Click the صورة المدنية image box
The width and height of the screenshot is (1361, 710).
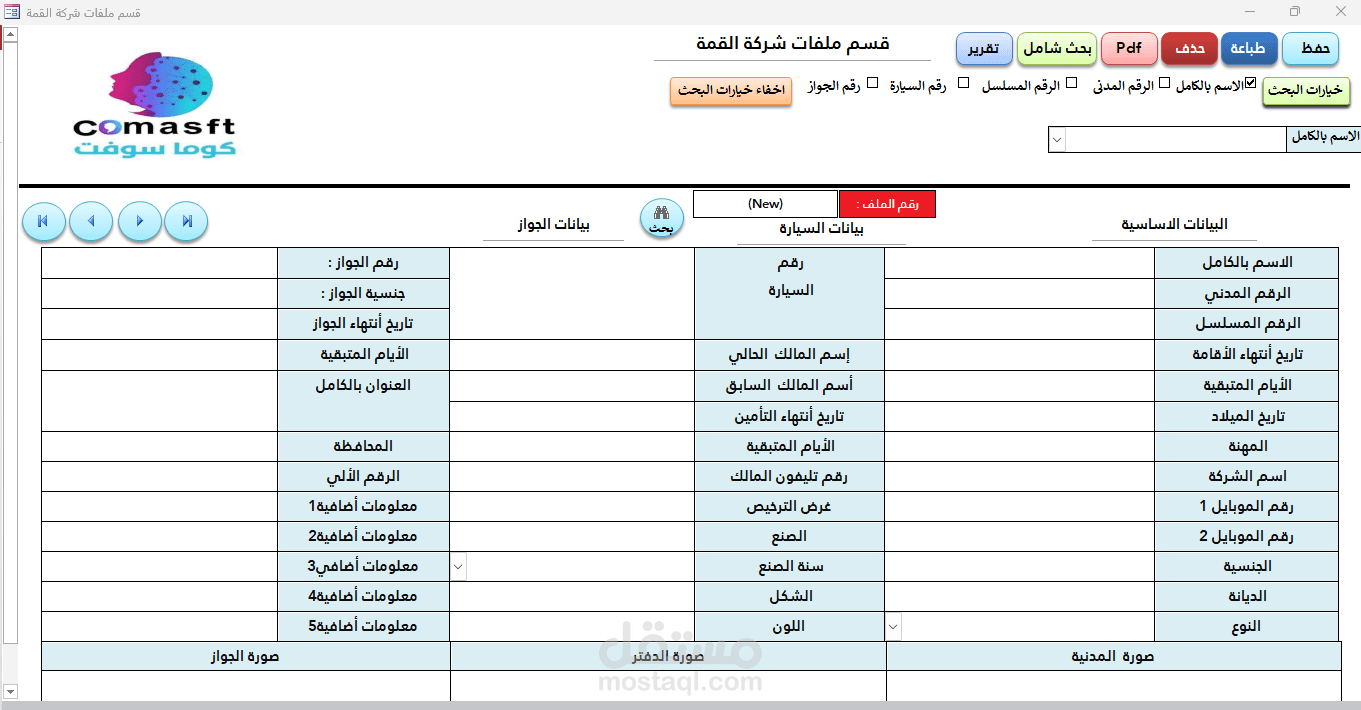[1114, 686]
